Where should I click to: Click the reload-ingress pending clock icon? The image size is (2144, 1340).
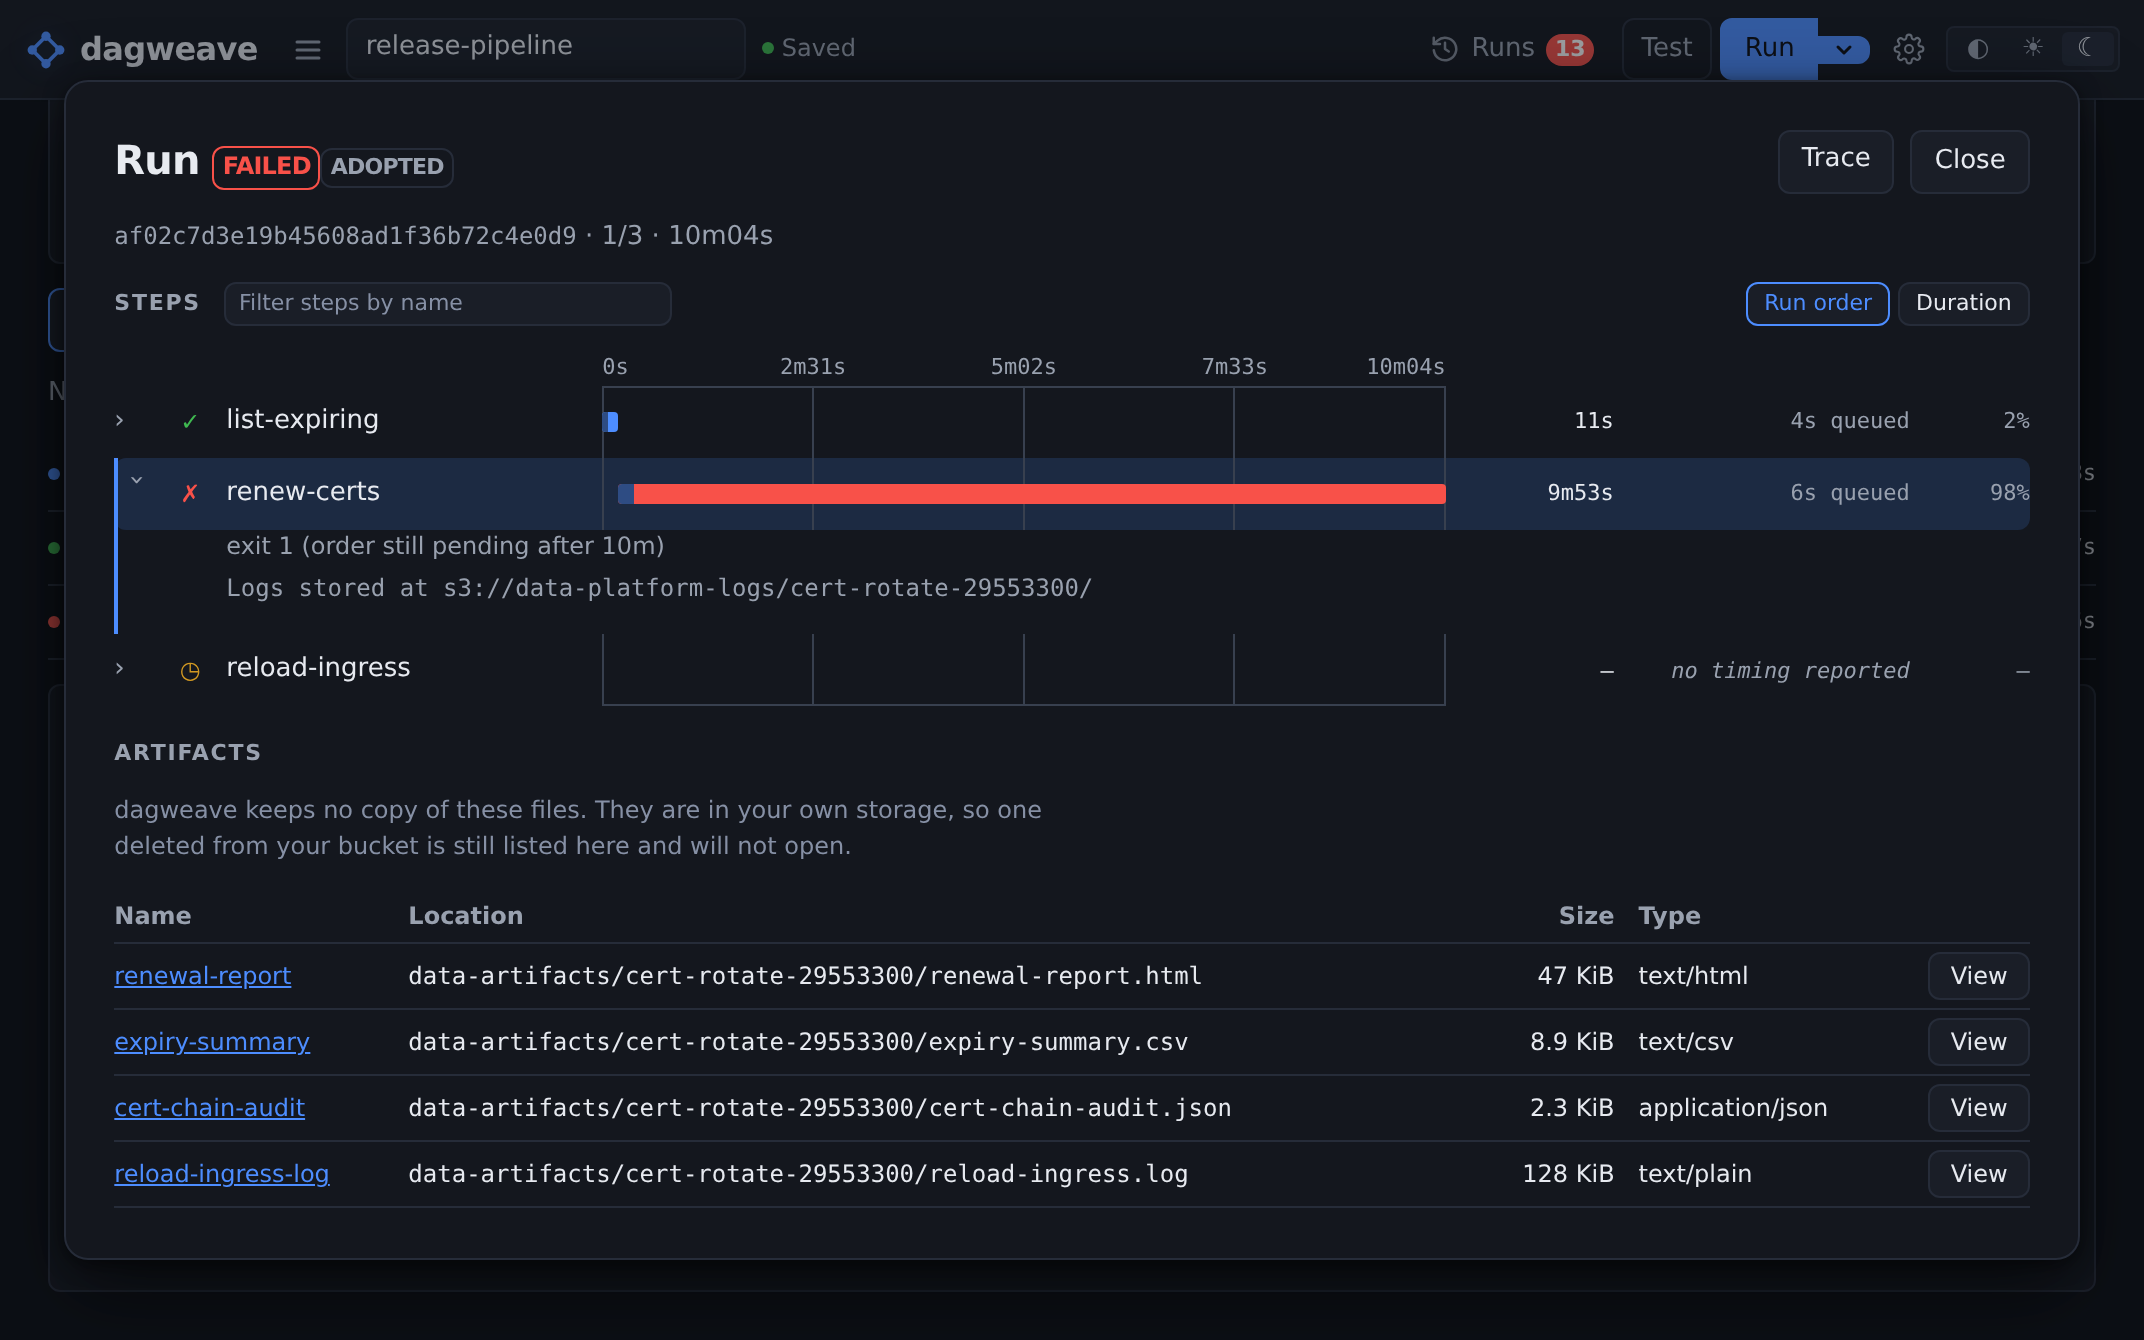[x=190, y=671]
